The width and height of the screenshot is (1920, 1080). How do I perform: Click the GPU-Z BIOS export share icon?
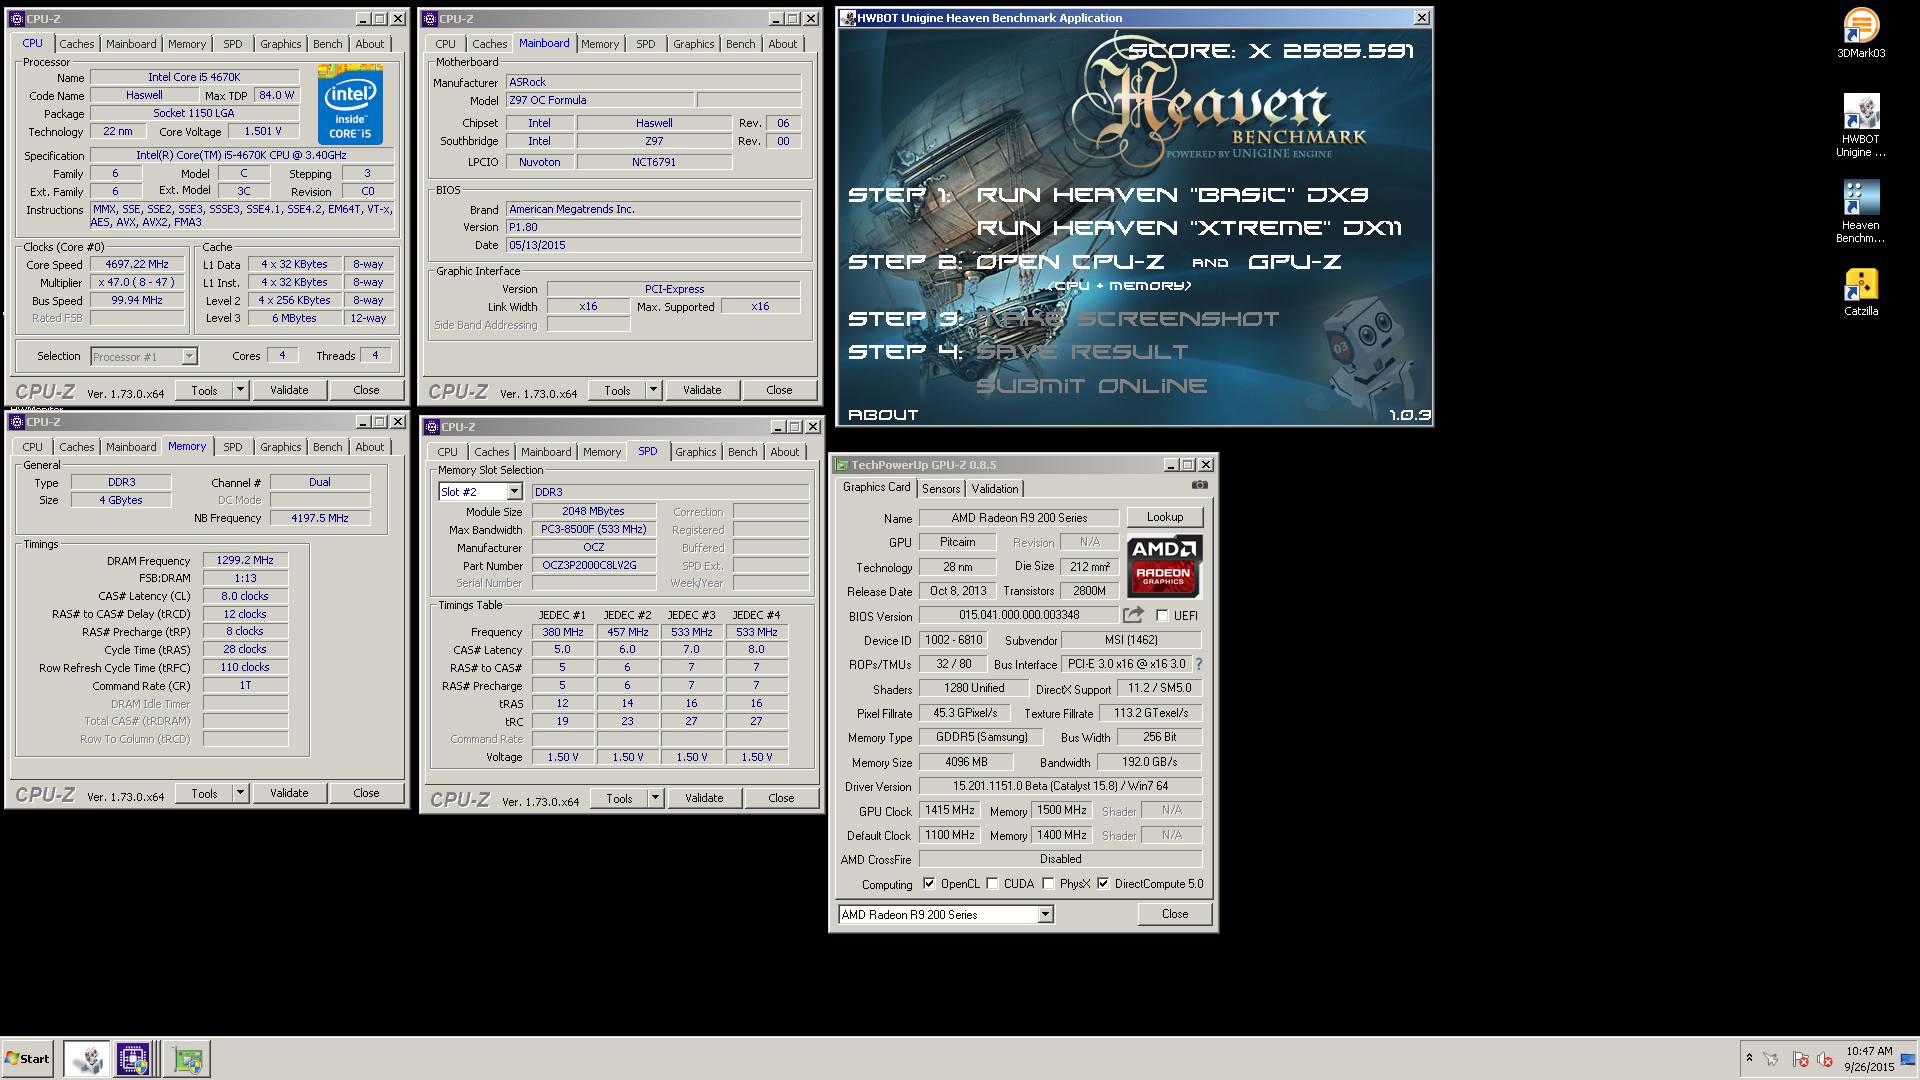pos(1134,615)
